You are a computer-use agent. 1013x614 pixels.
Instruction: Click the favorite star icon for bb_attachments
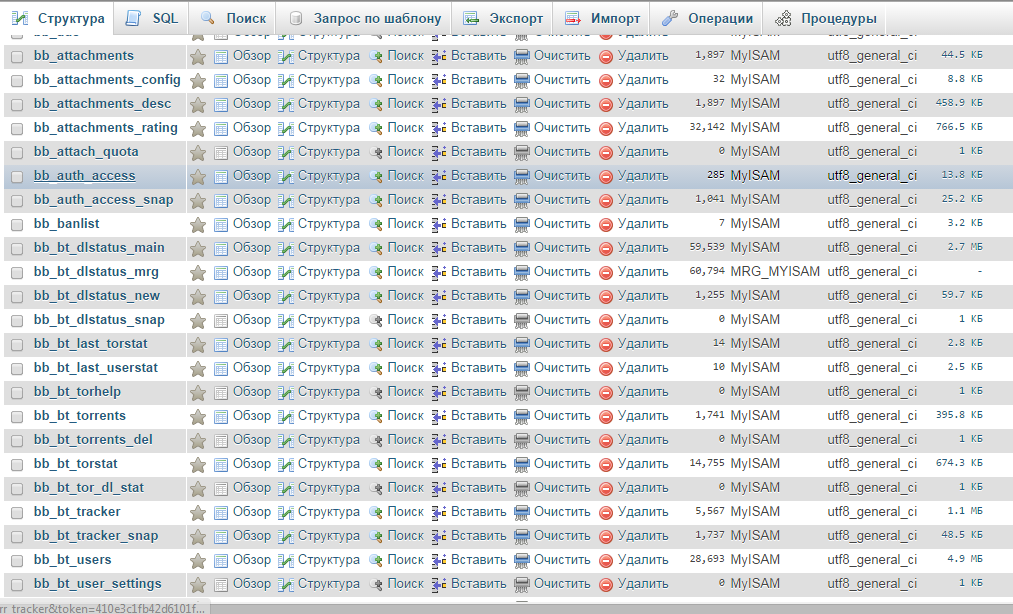click(198, 56)
